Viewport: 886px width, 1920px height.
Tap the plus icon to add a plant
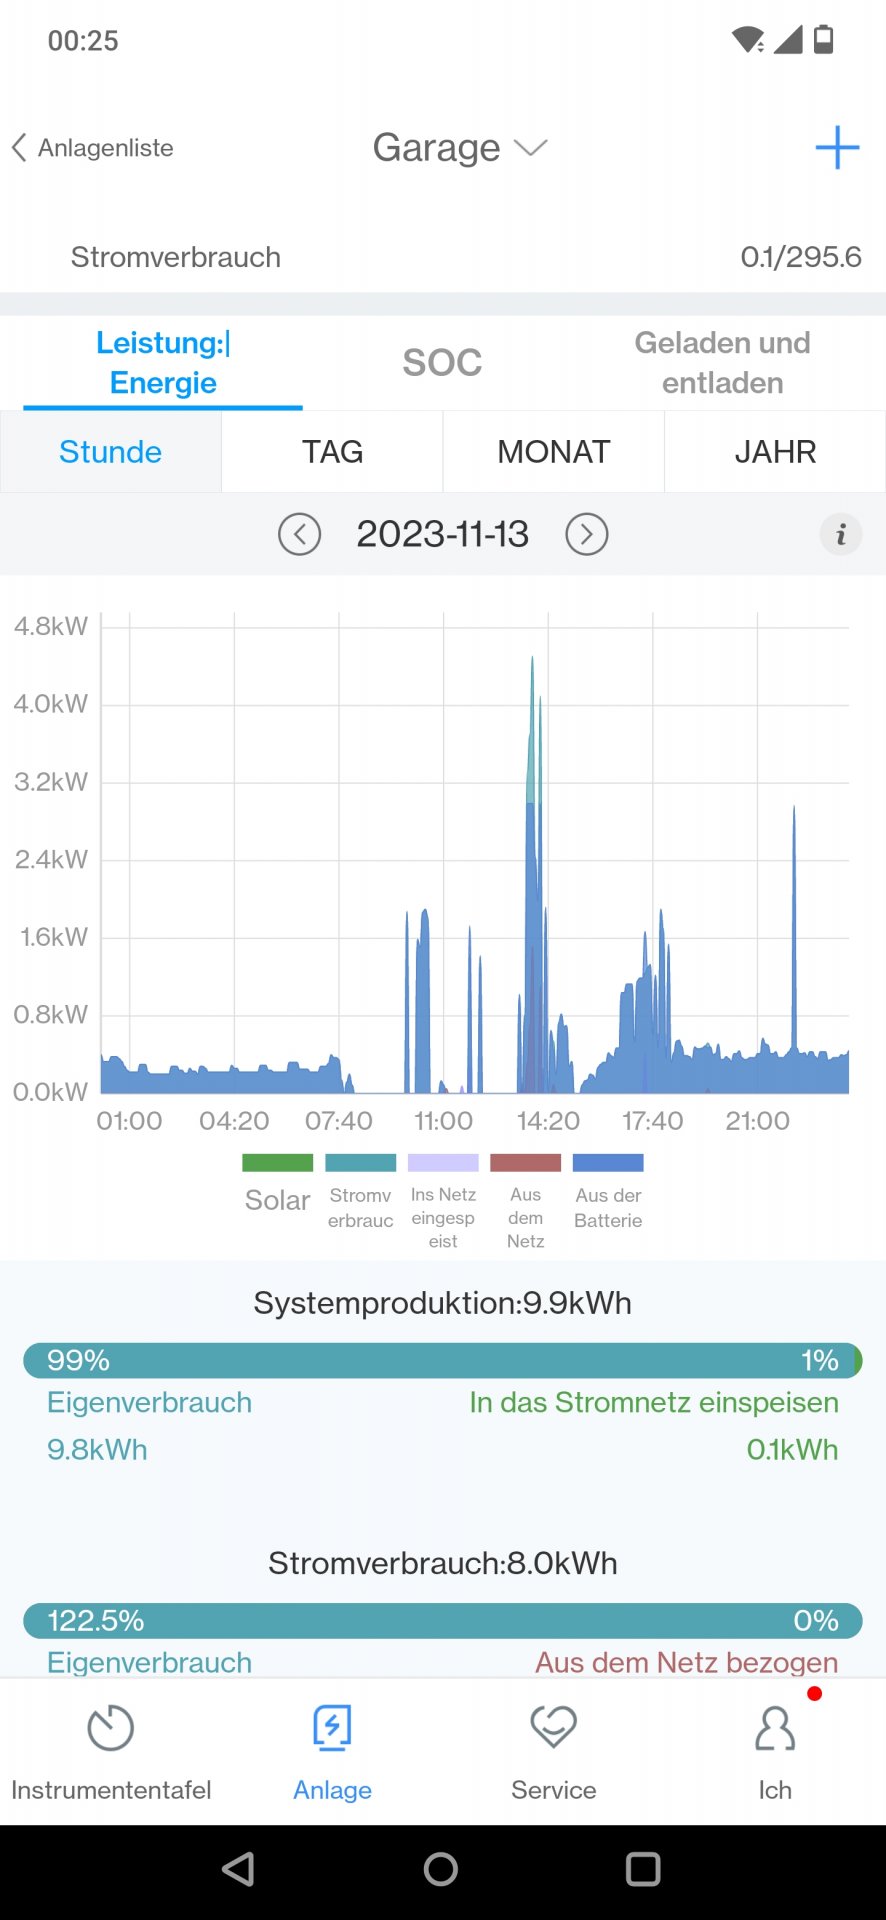(837, 148)
